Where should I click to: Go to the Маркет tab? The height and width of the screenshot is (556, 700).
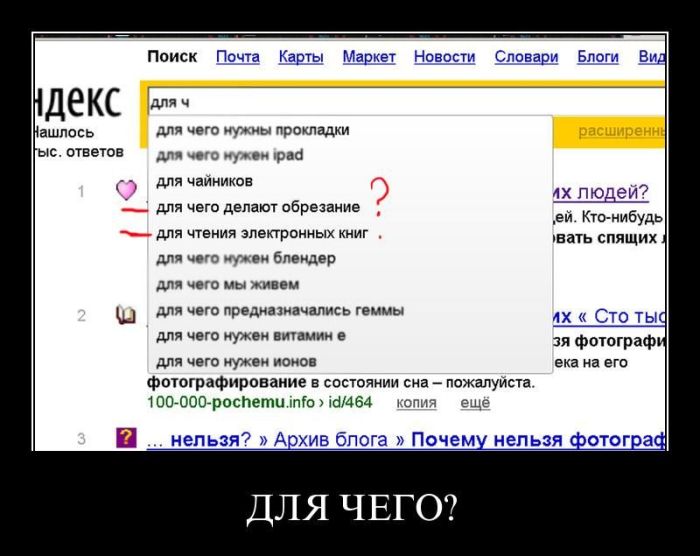click(x=369, y=57)
